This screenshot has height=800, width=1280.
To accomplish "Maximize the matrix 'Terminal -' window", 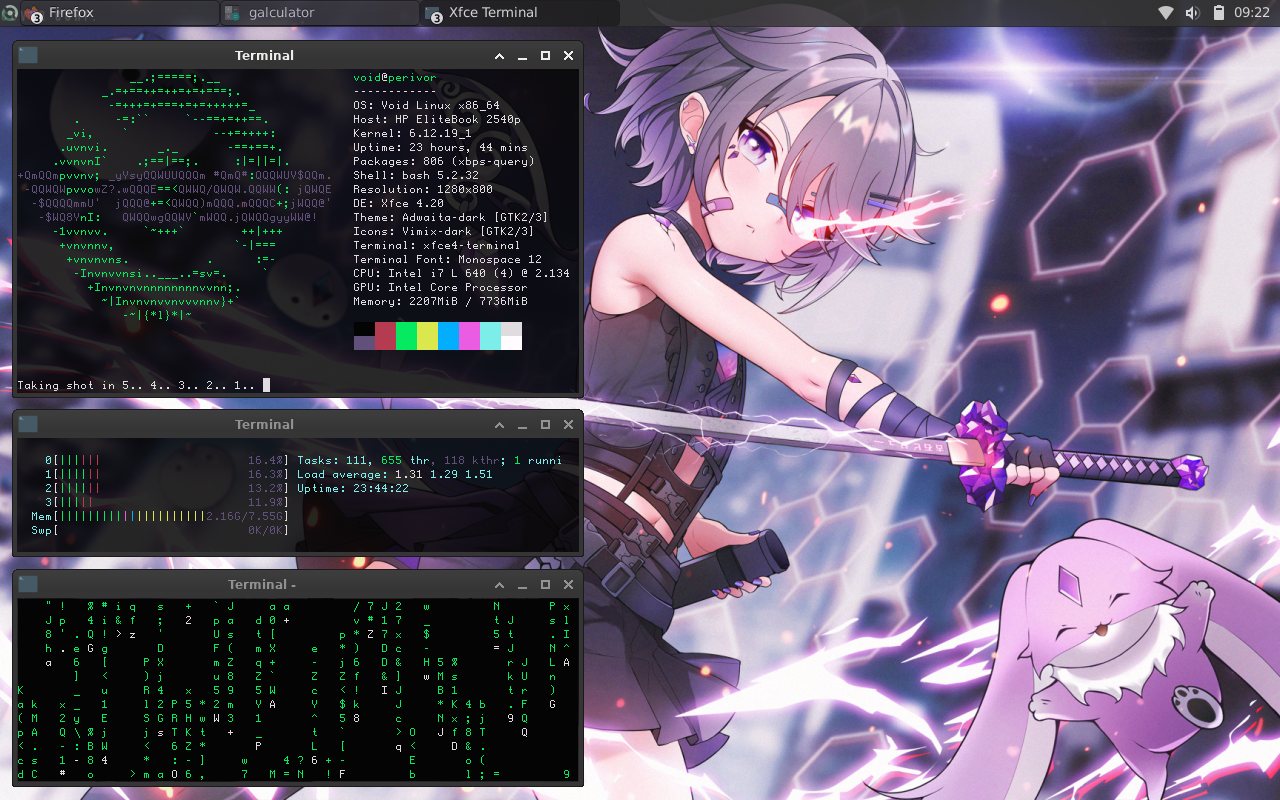I will click(545, 585).
